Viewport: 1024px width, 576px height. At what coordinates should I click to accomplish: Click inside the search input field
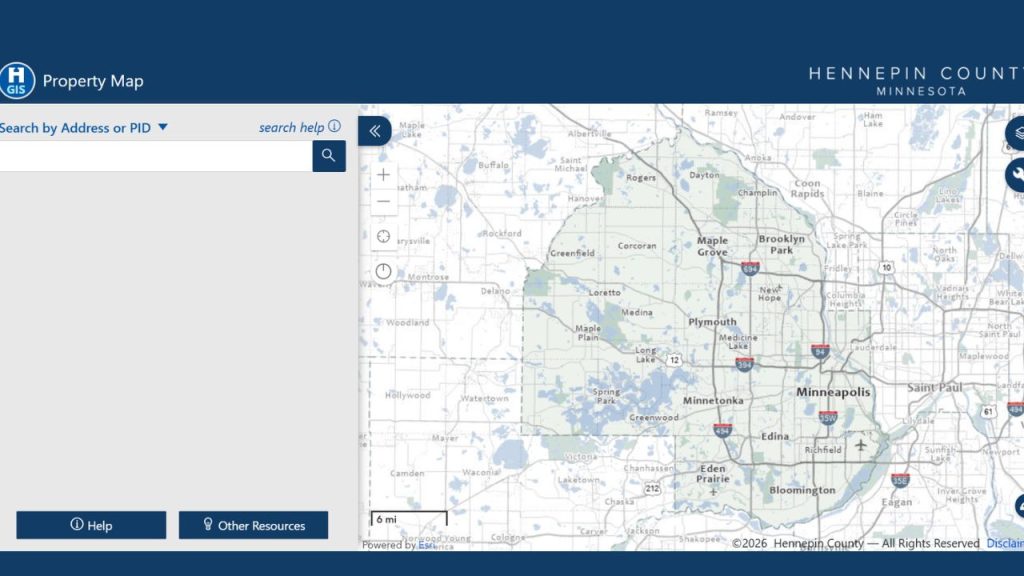[155, 156]
